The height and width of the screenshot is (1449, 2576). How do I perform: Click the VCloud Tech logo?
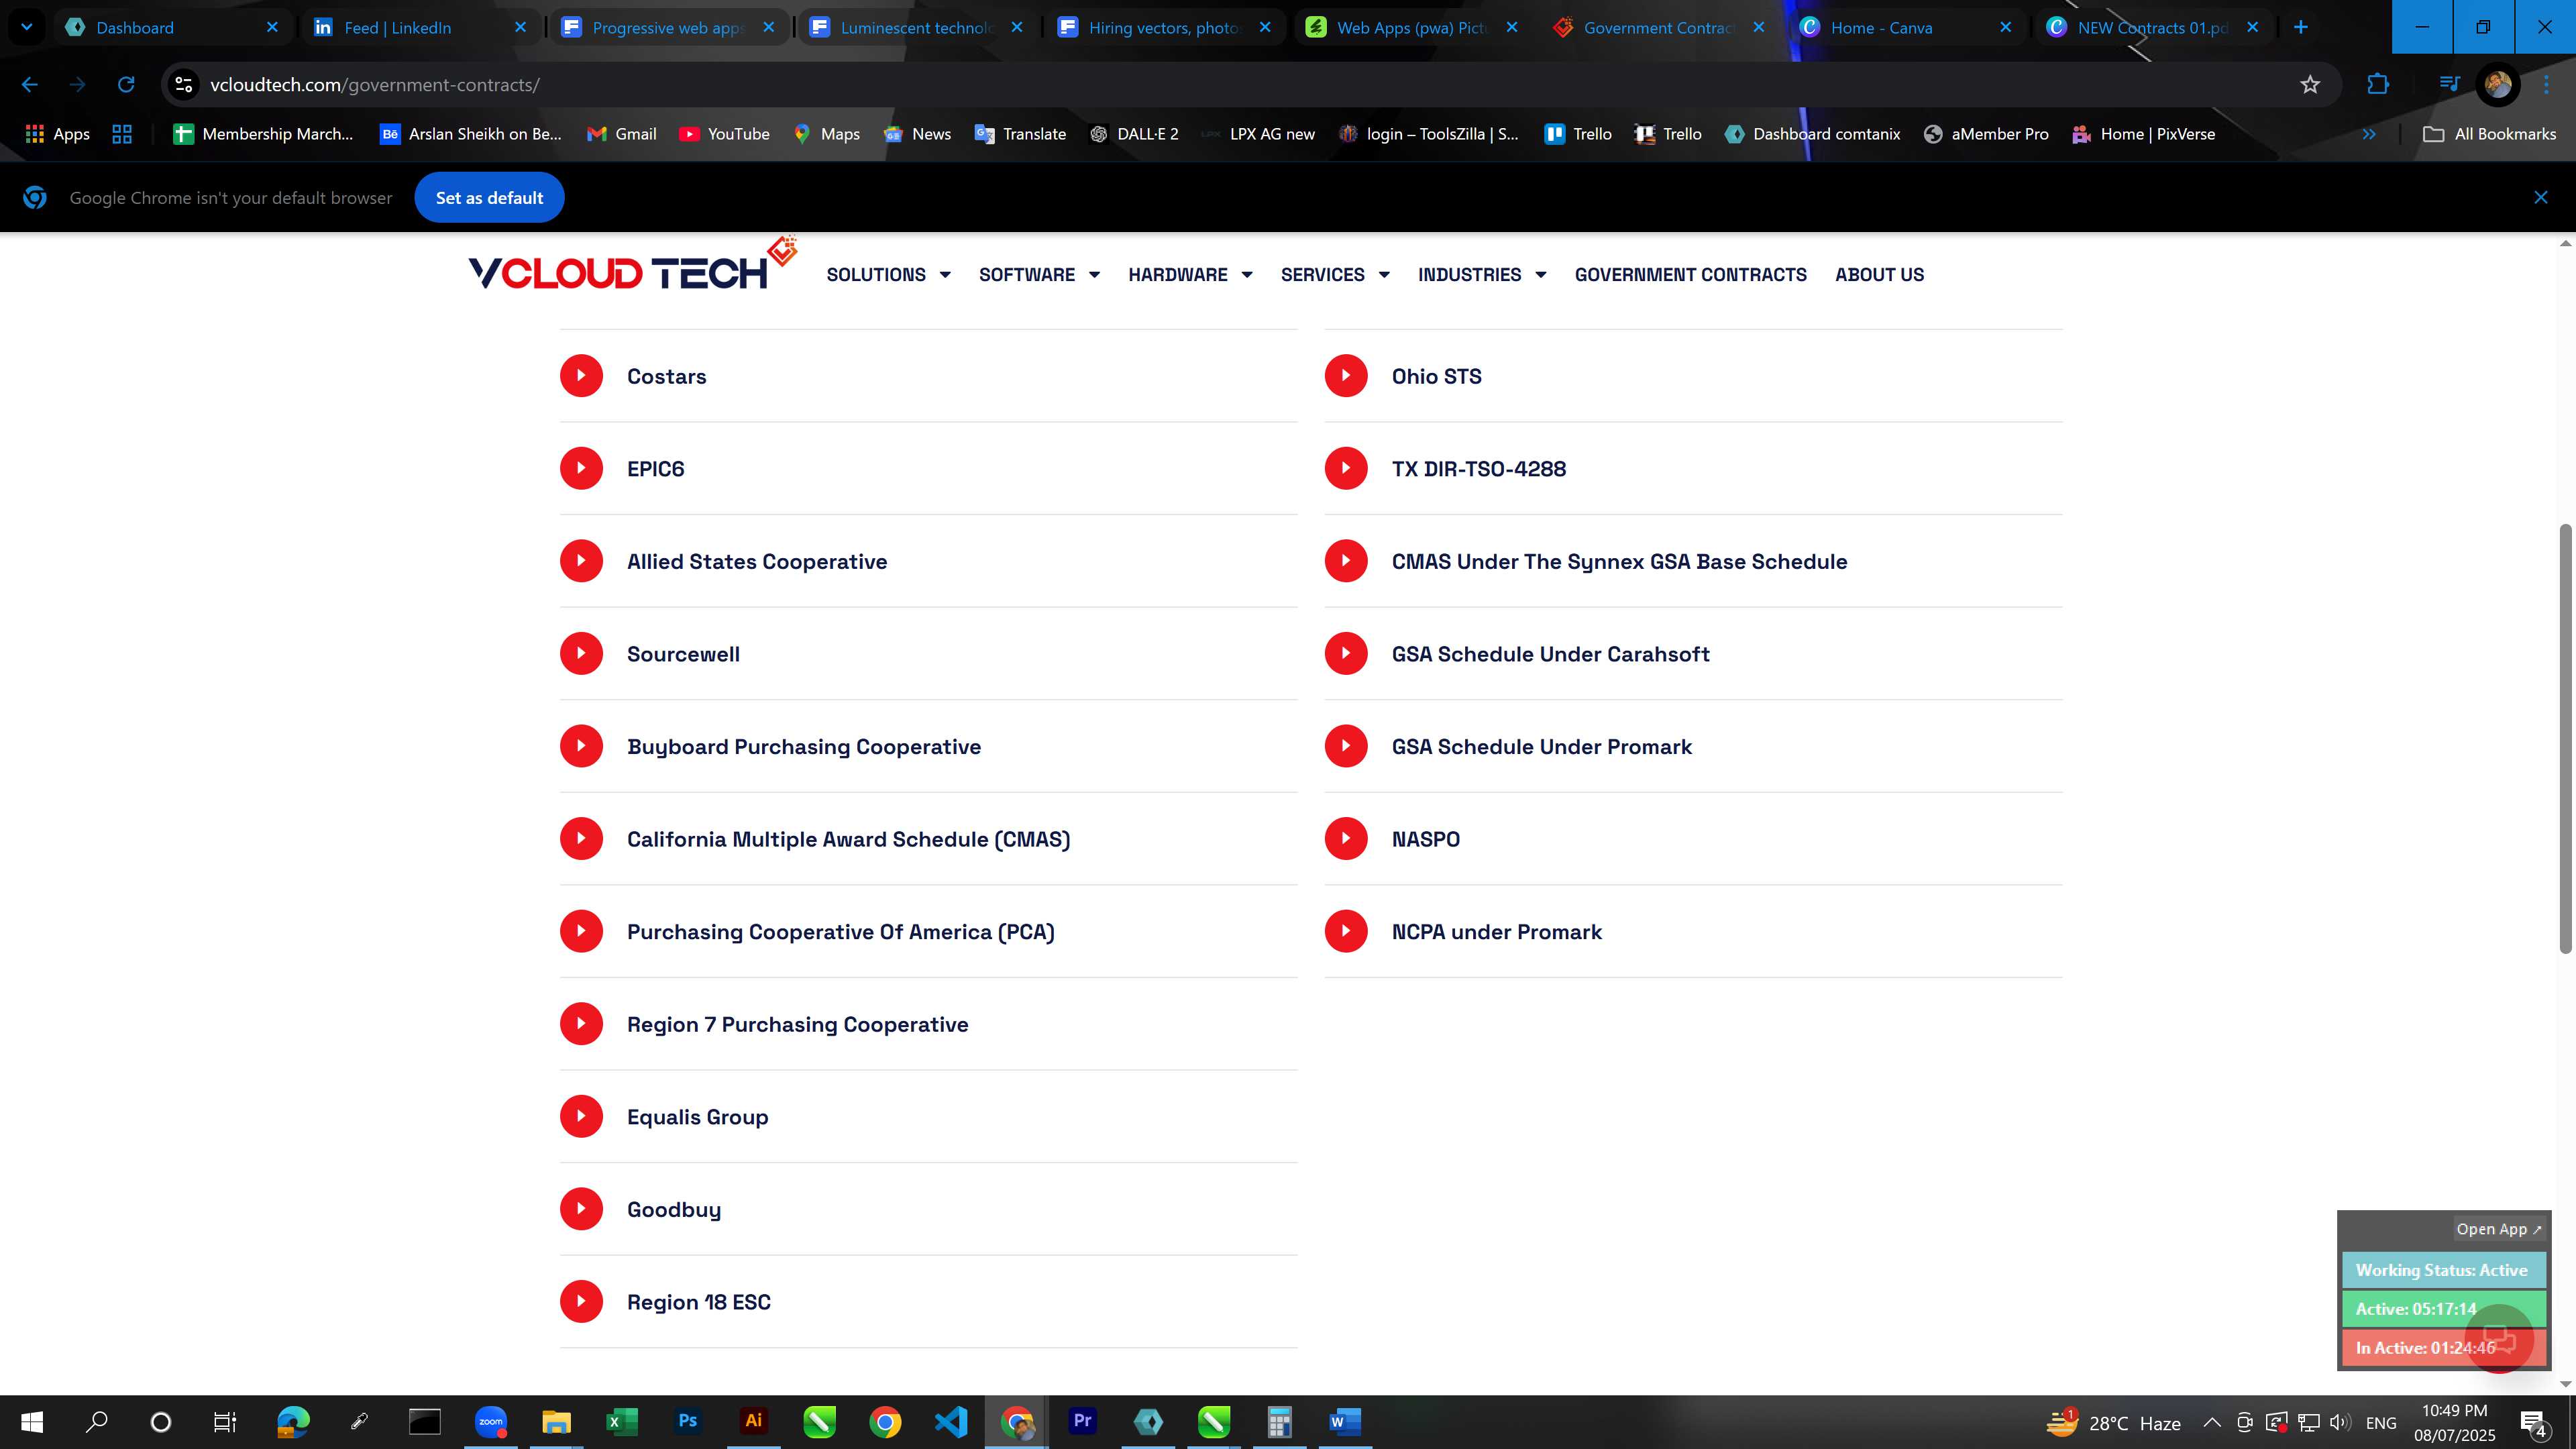pyautogui.click(x=632, y=265)
